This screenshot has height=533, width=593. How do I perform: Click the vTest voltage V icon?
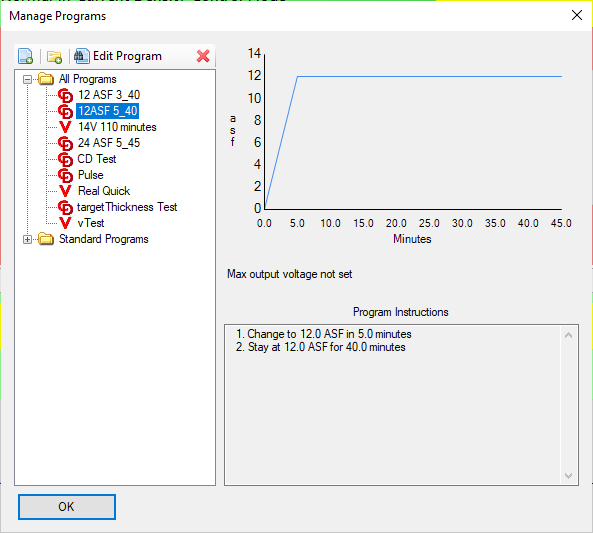(65, 223)
